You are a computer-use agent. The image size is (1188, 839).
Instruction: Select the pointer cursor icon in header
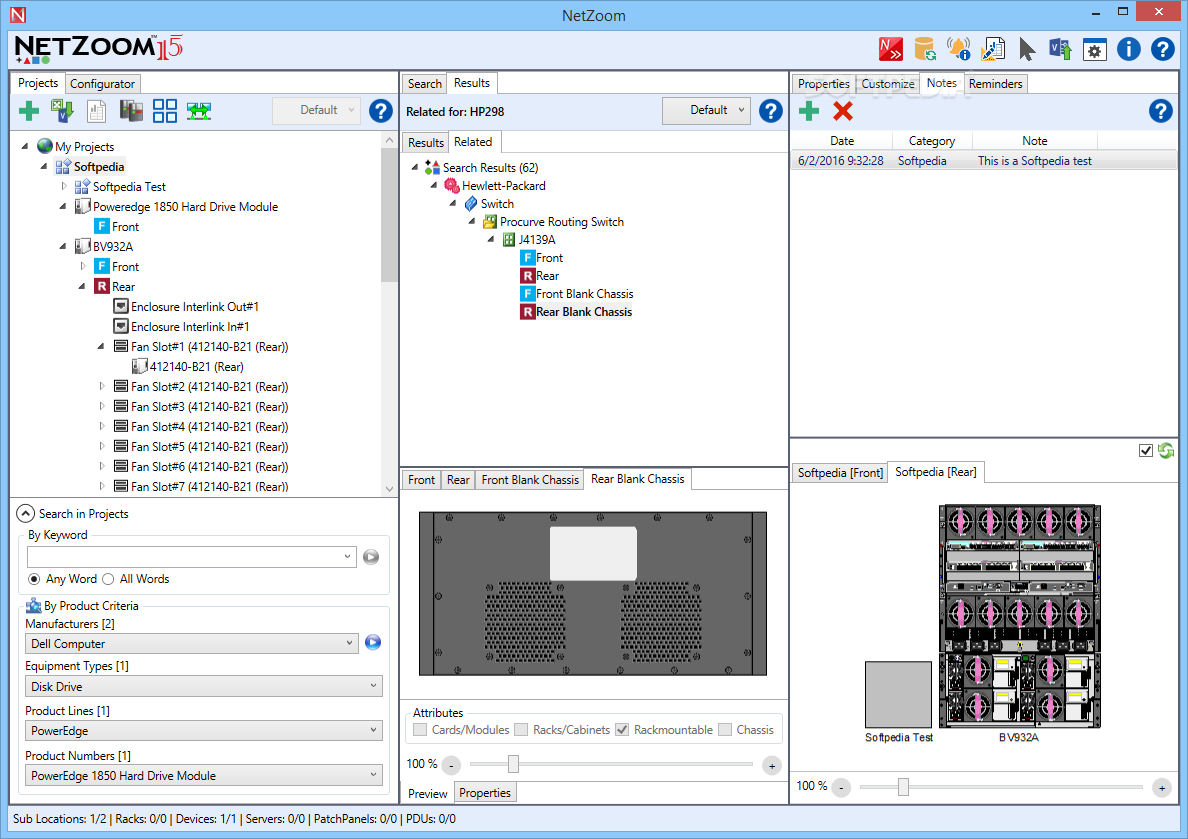coord(1027,49)
